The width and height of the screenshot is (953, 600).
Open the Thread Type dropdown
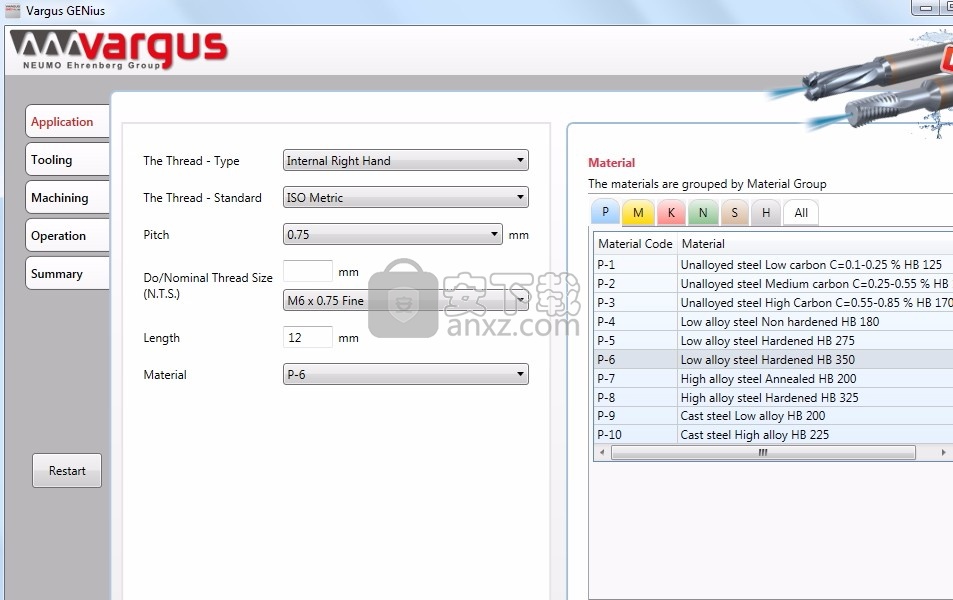pyautogui.click(x=405, y=160)
